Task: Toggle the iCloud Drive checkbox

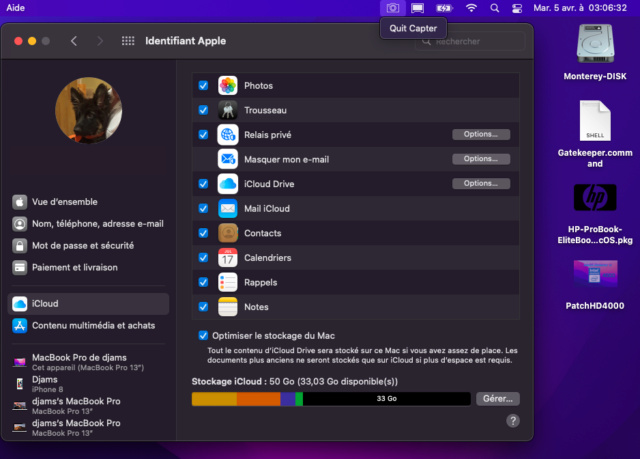Action: click(x=203, y=184)
